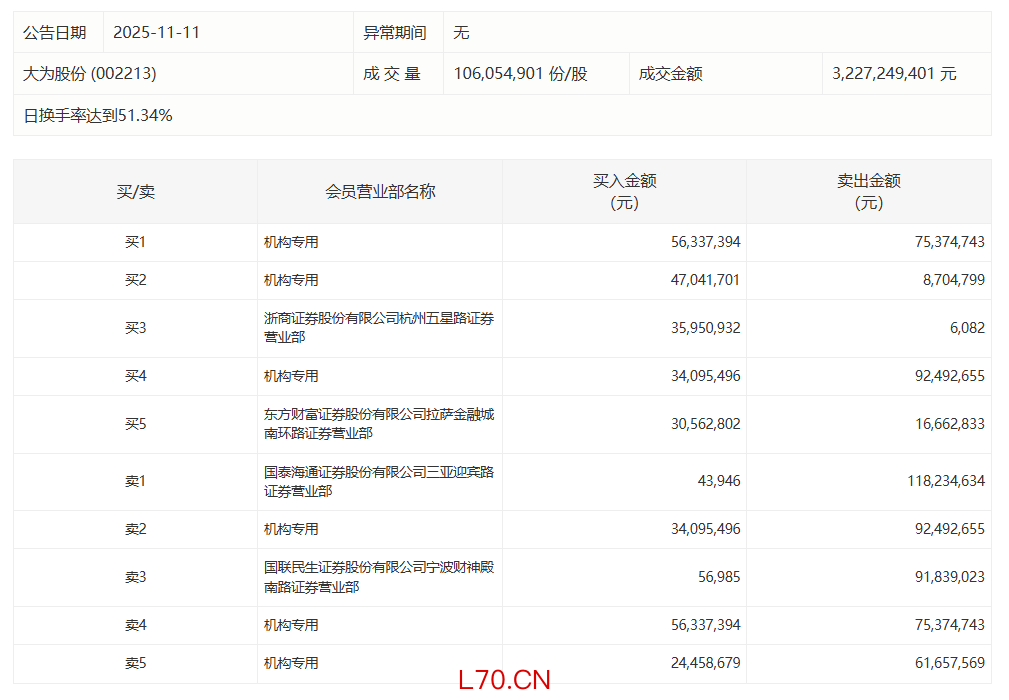Open 国泰海通证券 三亚迎宾路 branch entry

coord(378,481)
